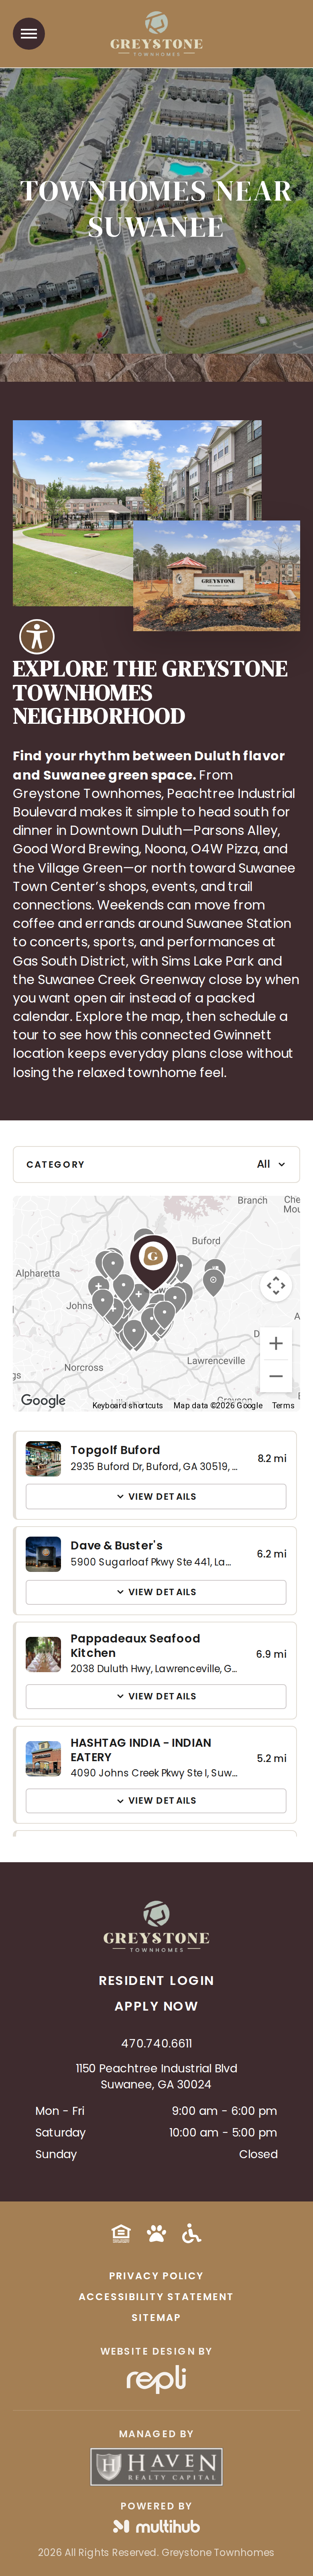The width and height of the screenshot is (313, 2576).
Task: Click the Greystone Townhomes header logo
Action: pos(156,34)
